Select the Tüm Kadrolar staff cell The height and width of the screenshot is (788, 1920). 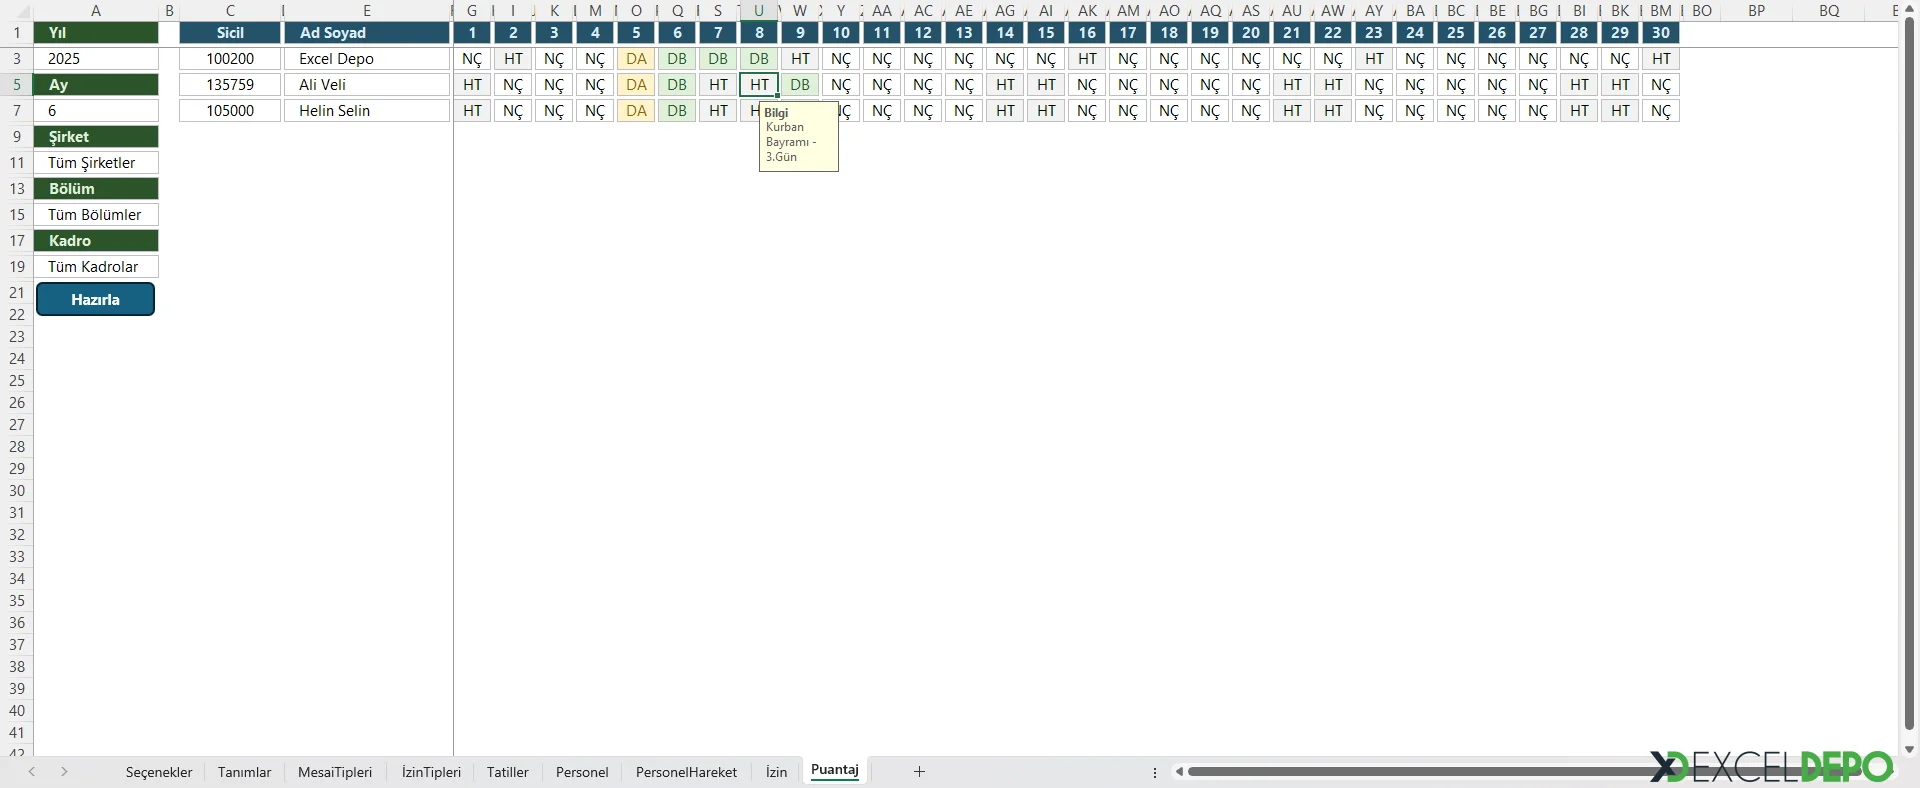point(96,267)
